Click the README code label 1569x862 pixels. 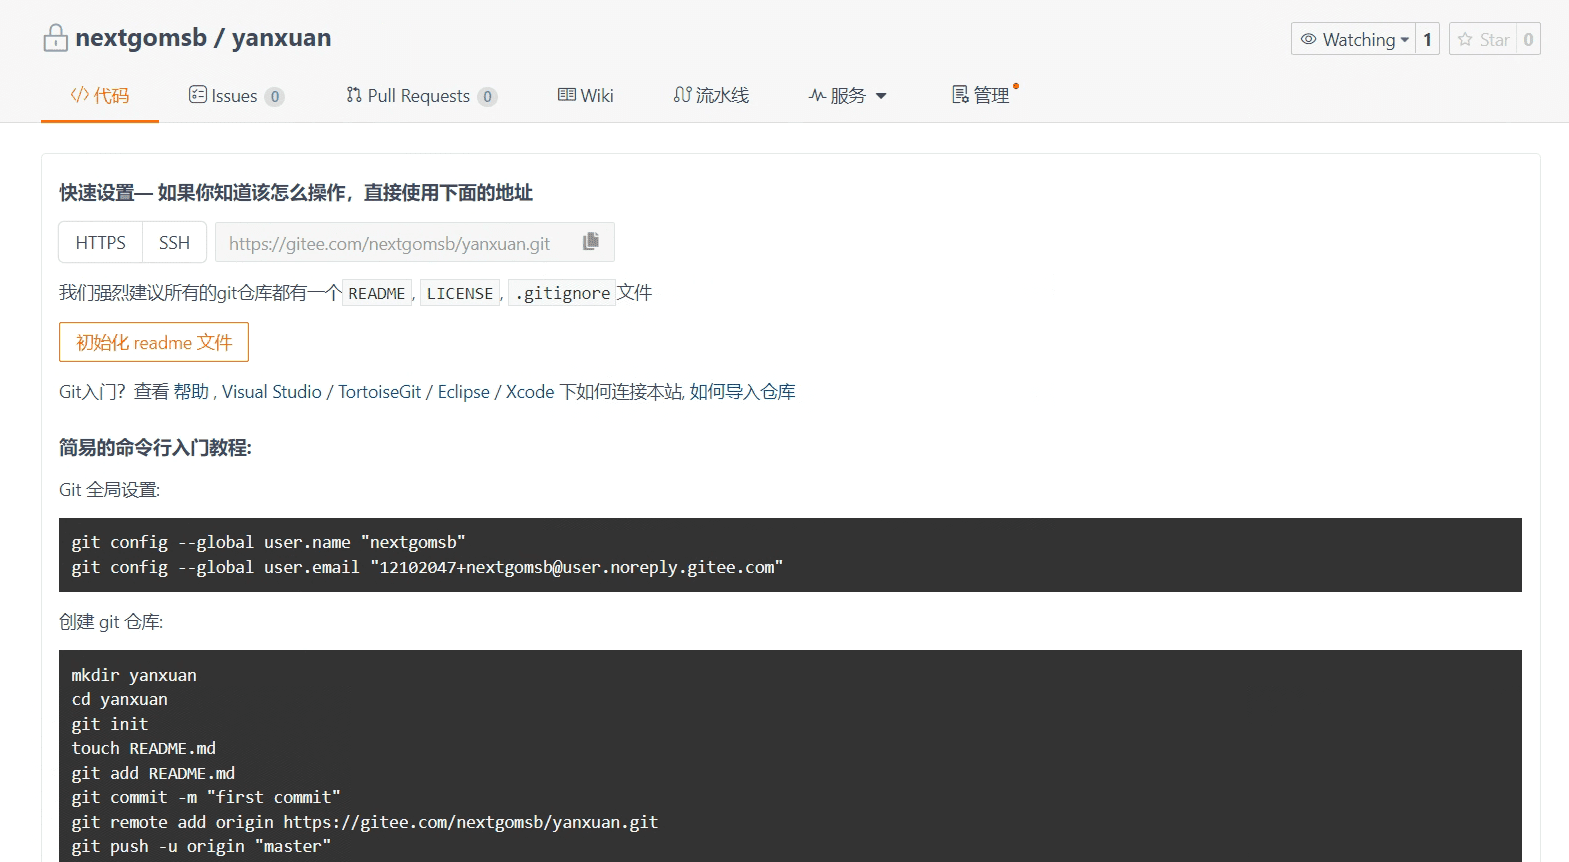pos(377,293)
